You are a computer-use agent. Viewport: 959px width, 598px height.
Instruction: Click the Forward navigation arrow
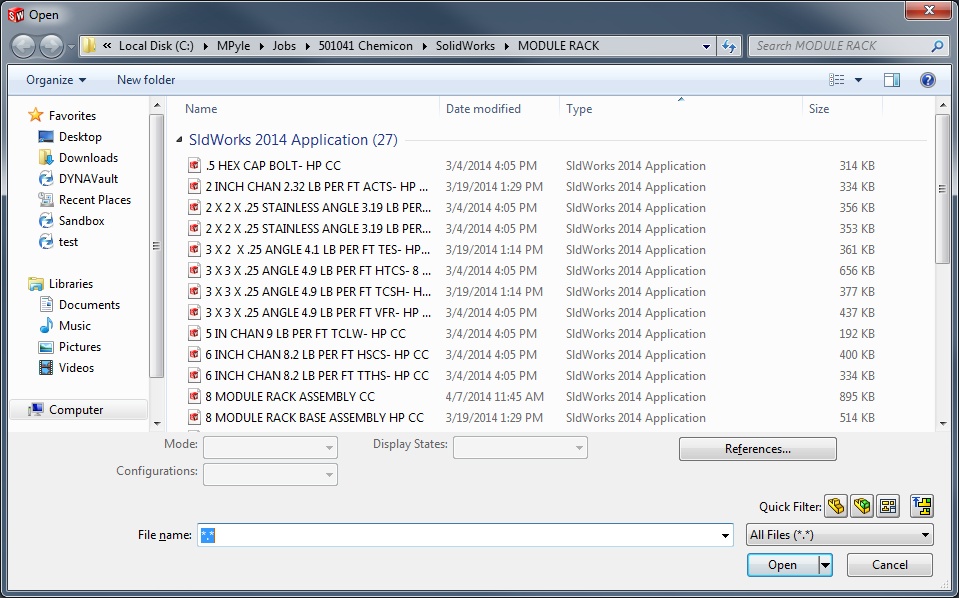tap(51, 46)
